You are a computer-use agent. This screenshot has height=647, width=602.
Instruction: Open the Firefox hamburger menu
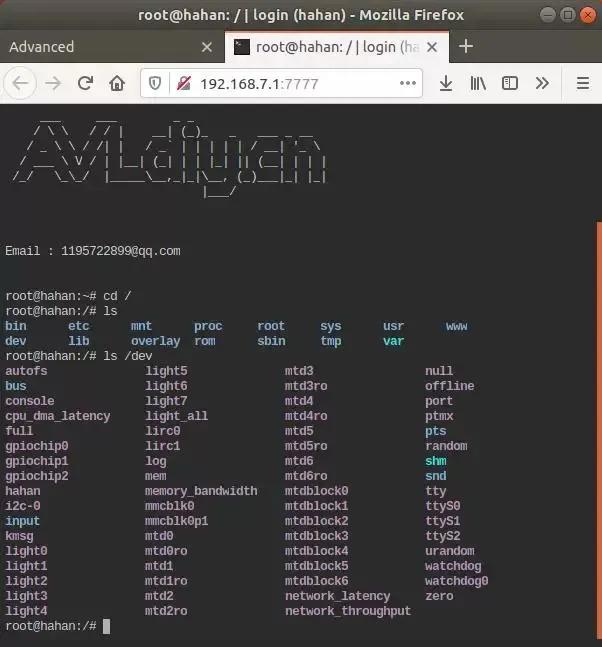pyautogui.click(x=581, y=83)
